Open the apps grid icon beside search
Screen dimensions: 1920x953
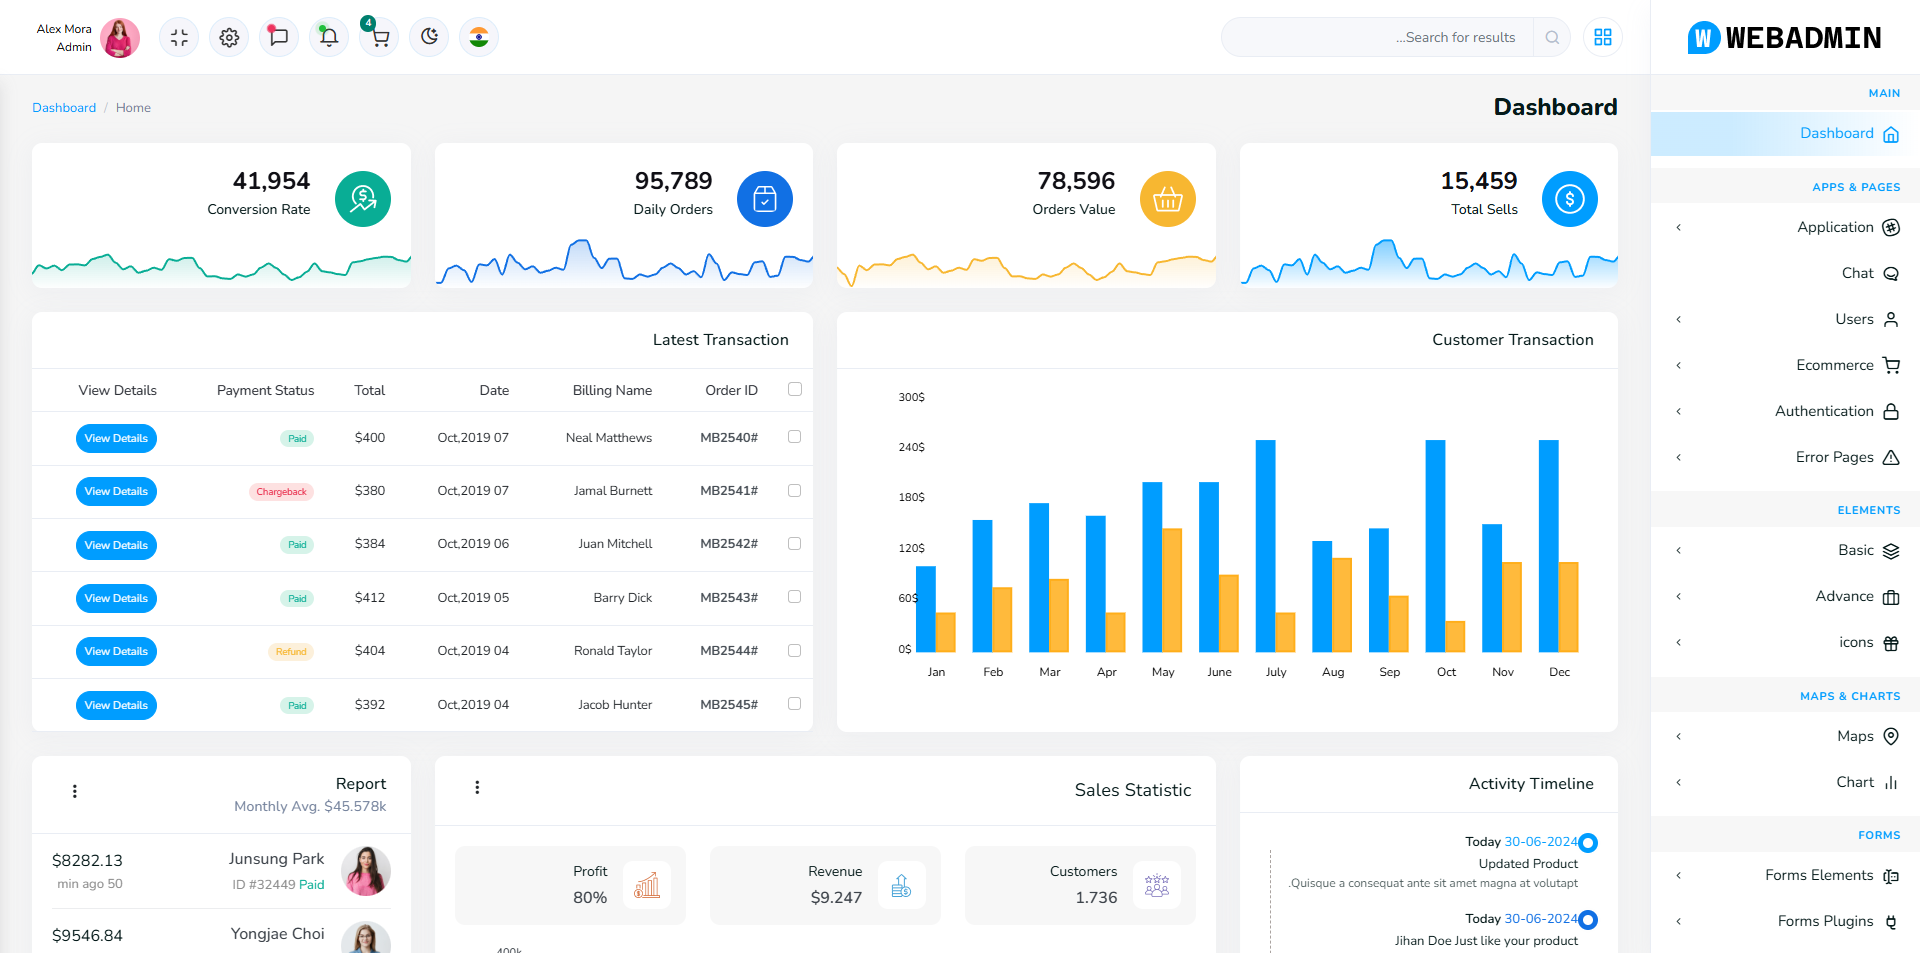pos(1602,38)
